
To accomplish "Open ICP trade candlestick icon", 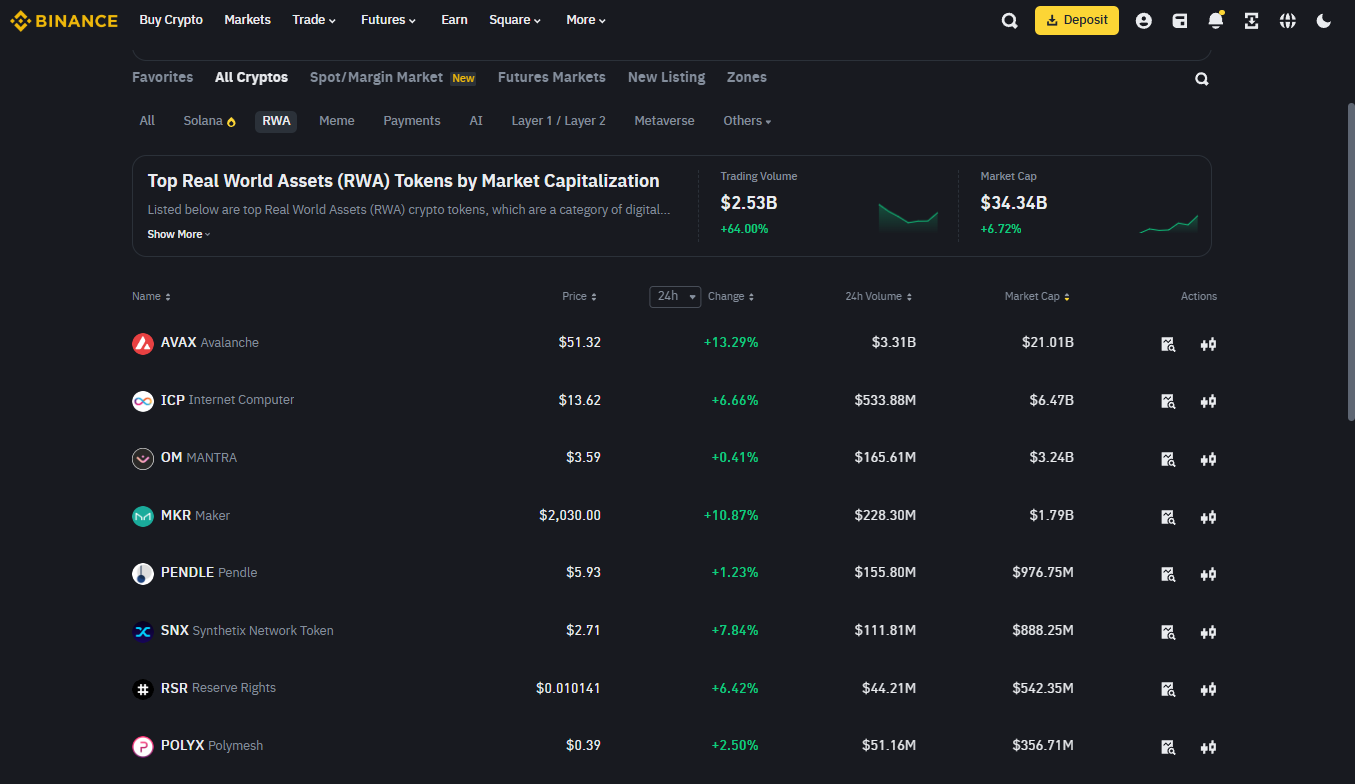I will (1208, 401).
